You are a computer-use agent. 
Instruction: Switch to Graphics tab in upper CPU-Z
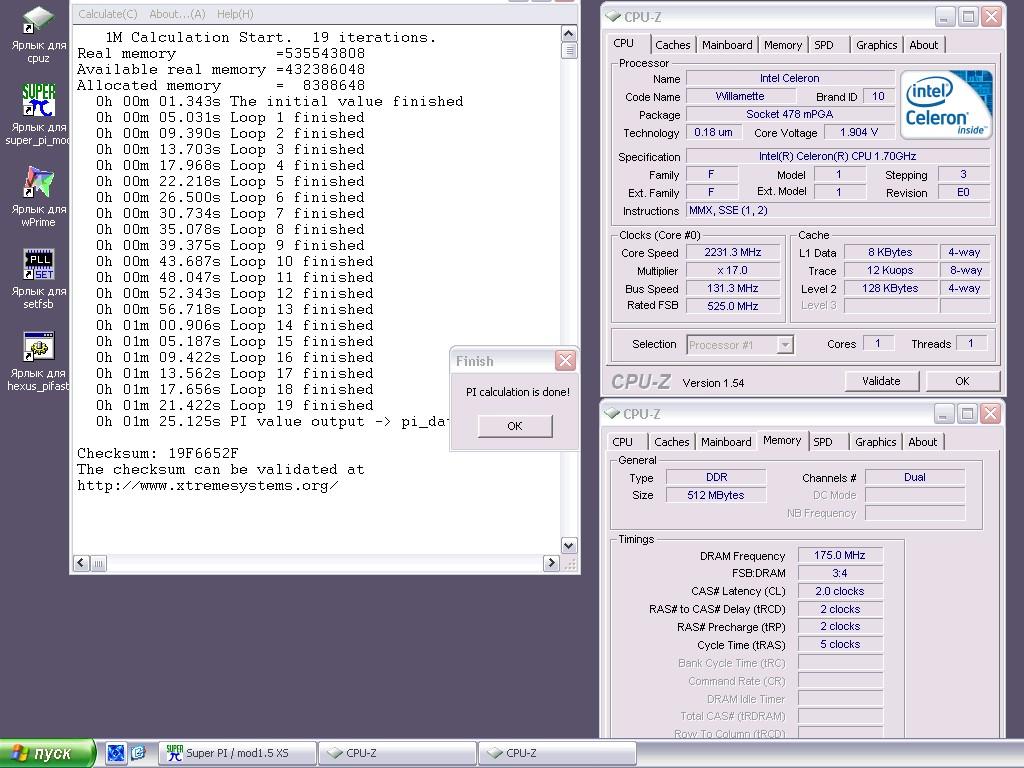[876, 45]
